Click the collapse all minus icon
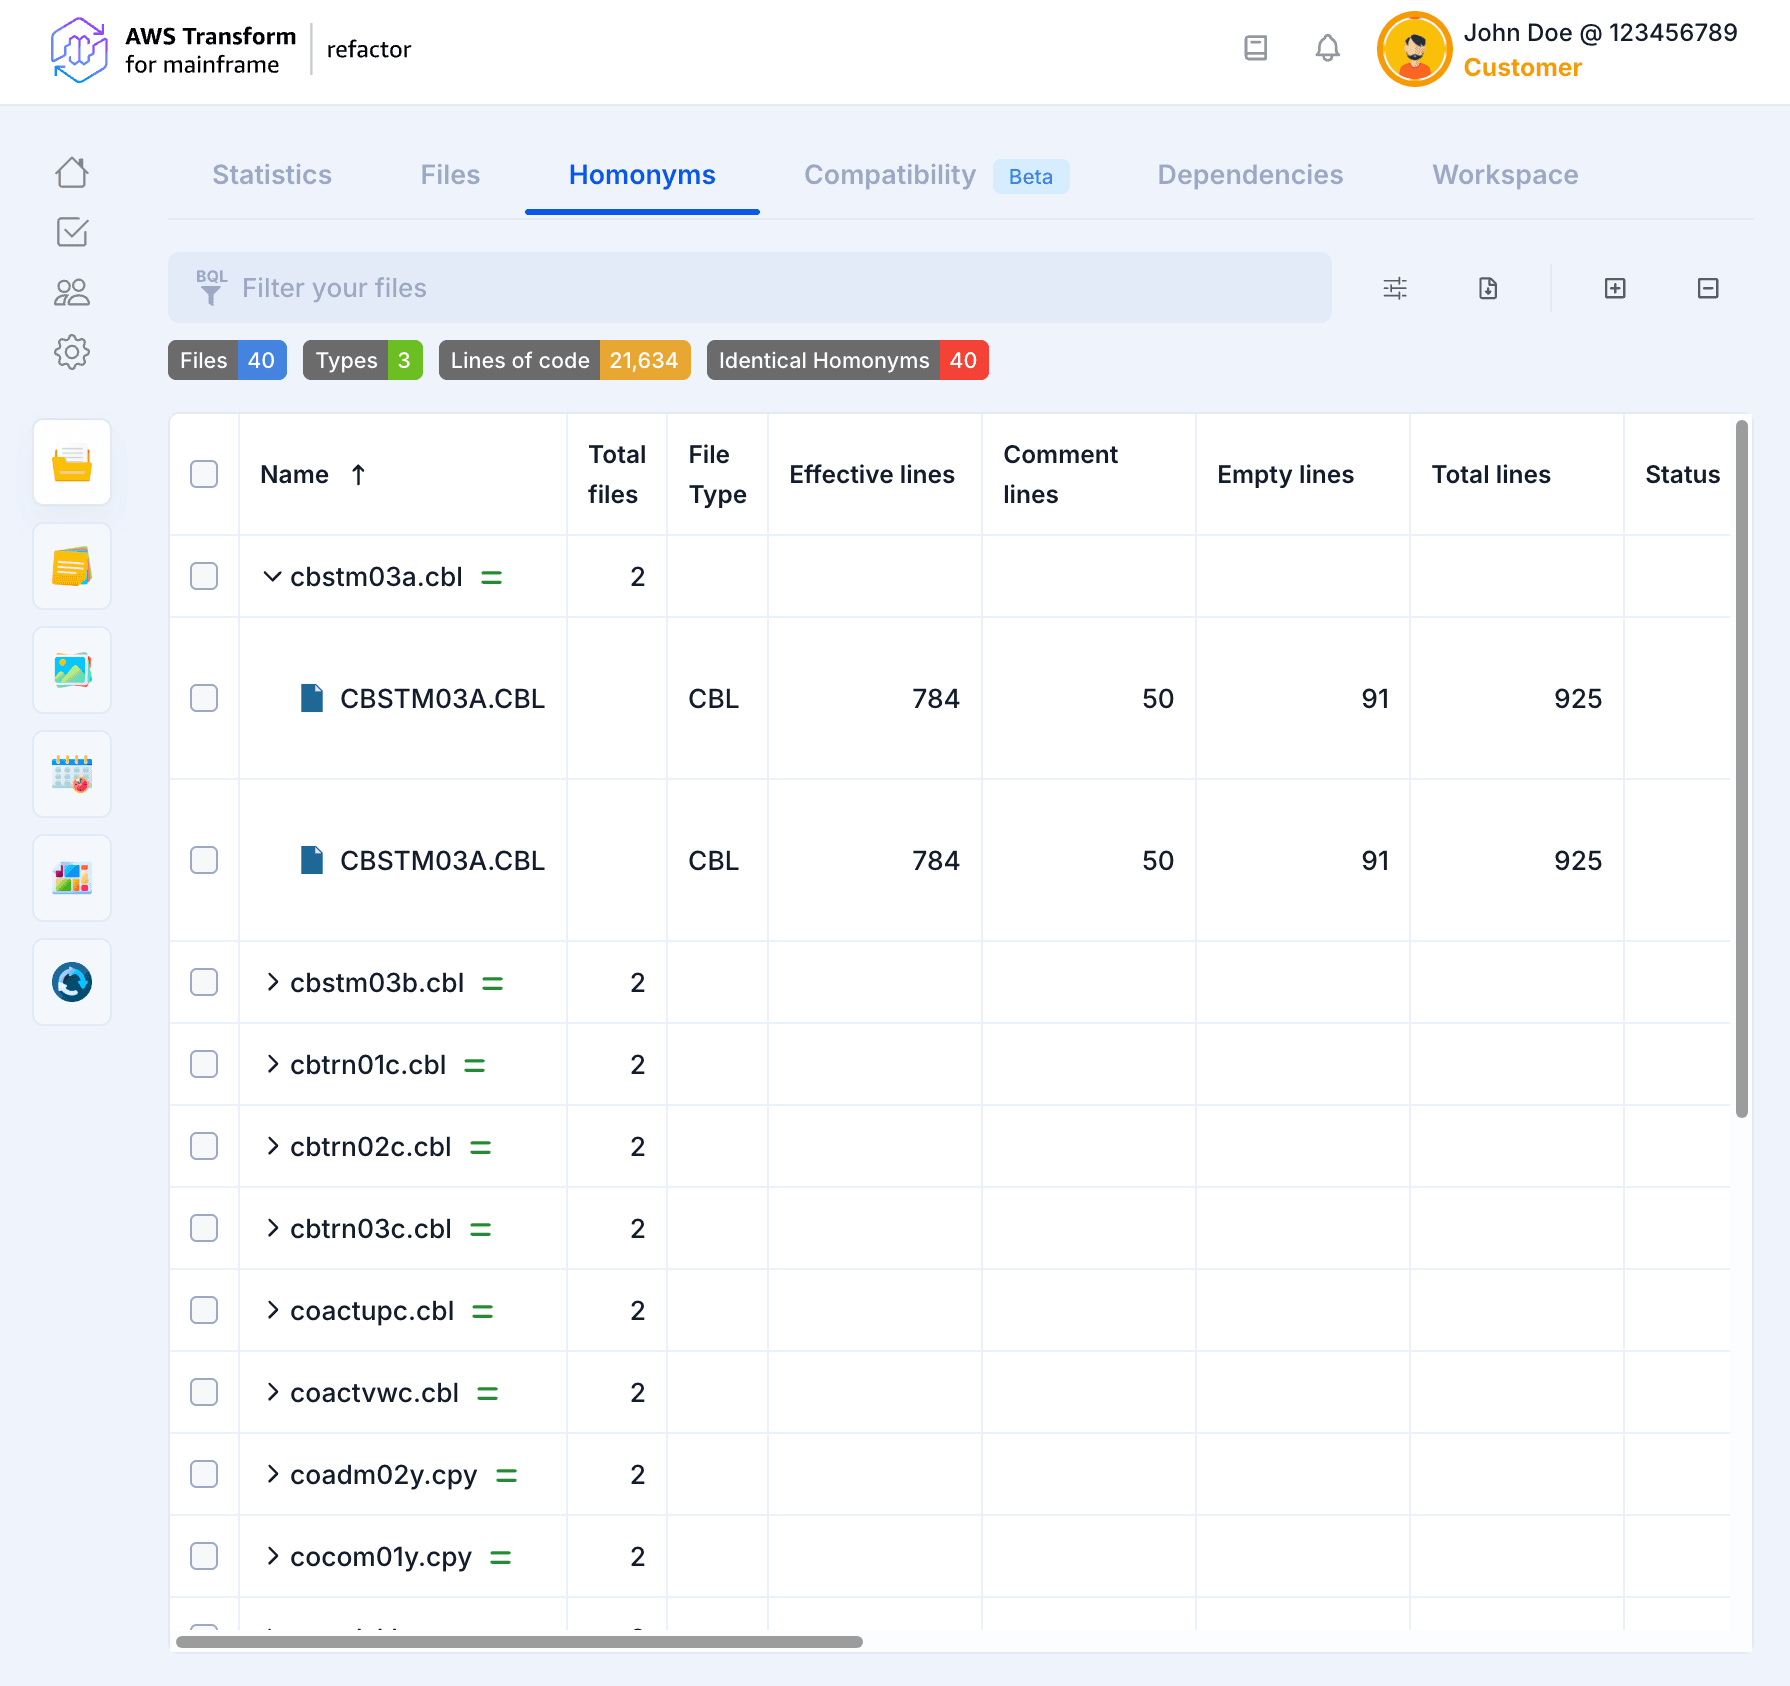The image size is (1790, 1686). click(x=1707, y=288)
